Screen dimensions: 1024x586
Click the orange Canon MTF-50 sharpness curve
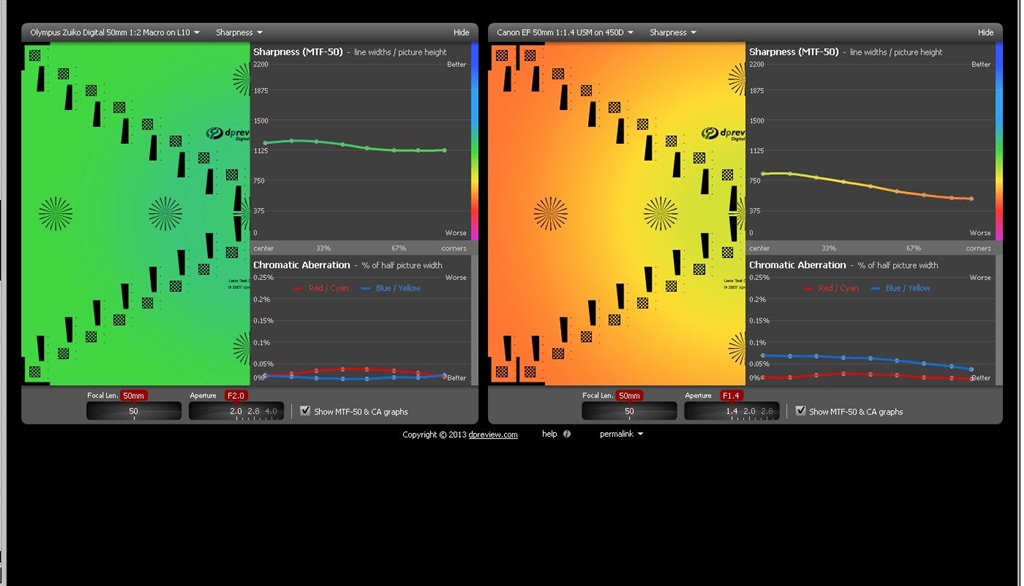point(869,186)
